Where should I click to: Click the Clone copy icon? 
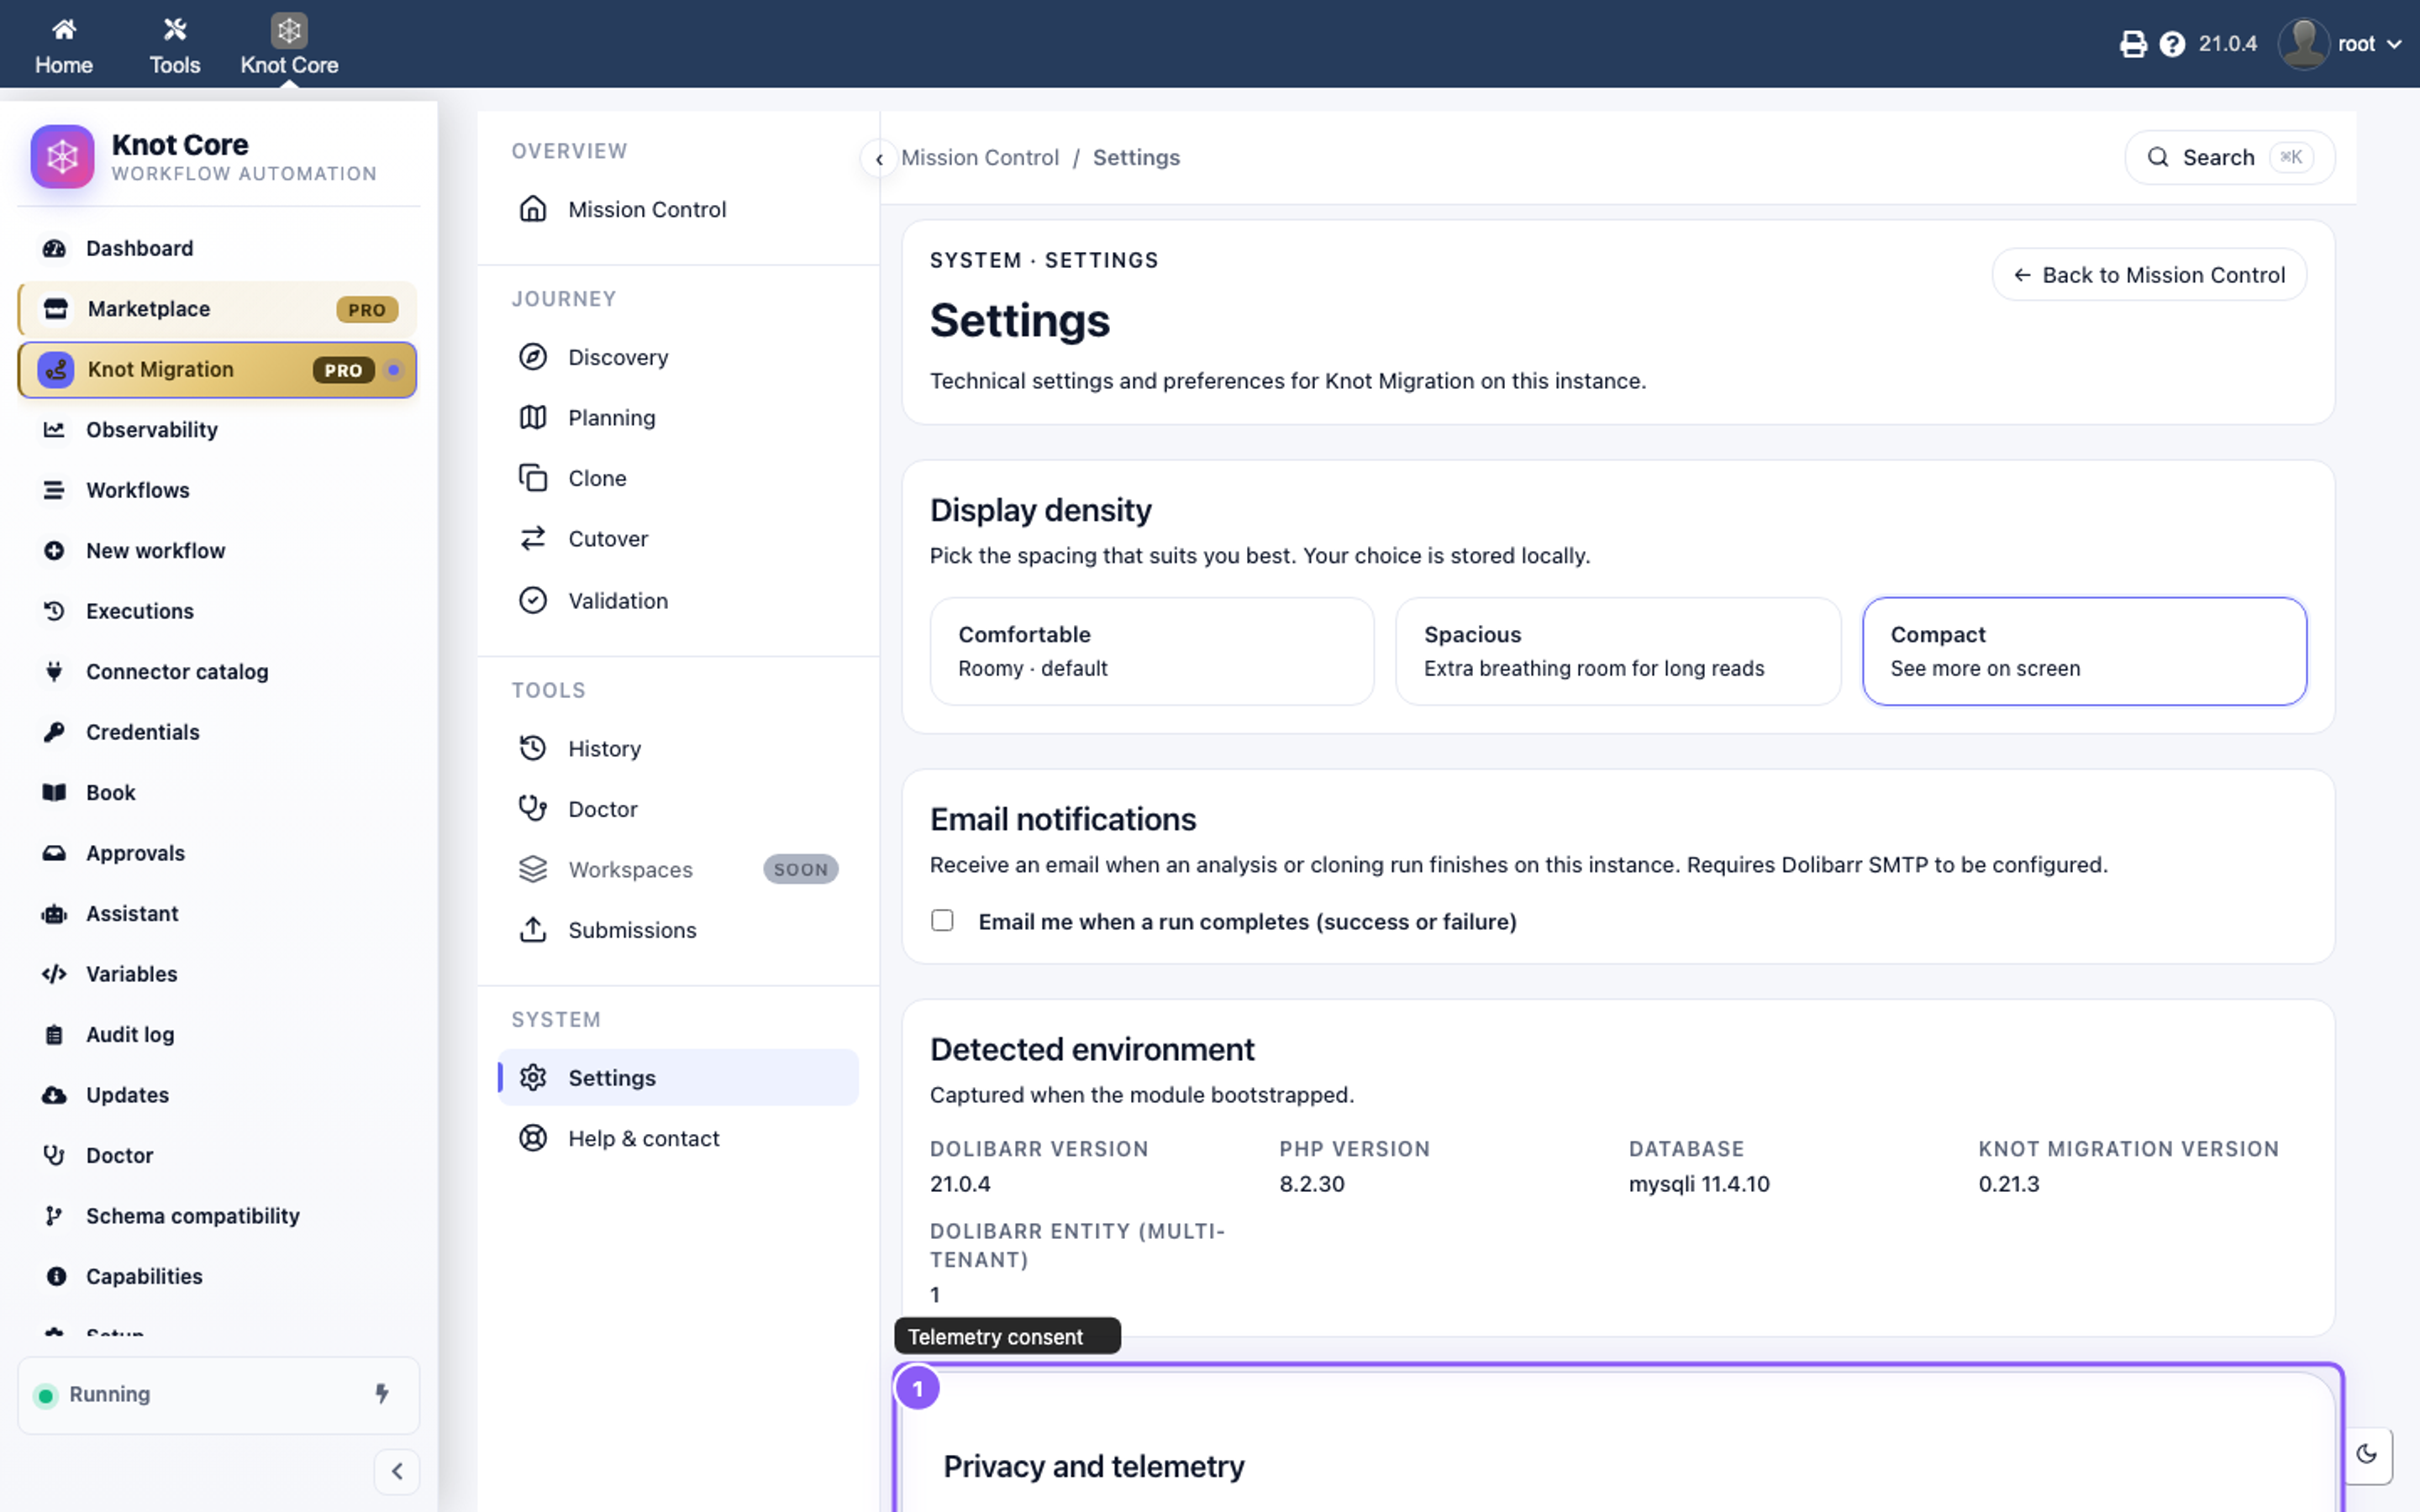tap(533, 478)
